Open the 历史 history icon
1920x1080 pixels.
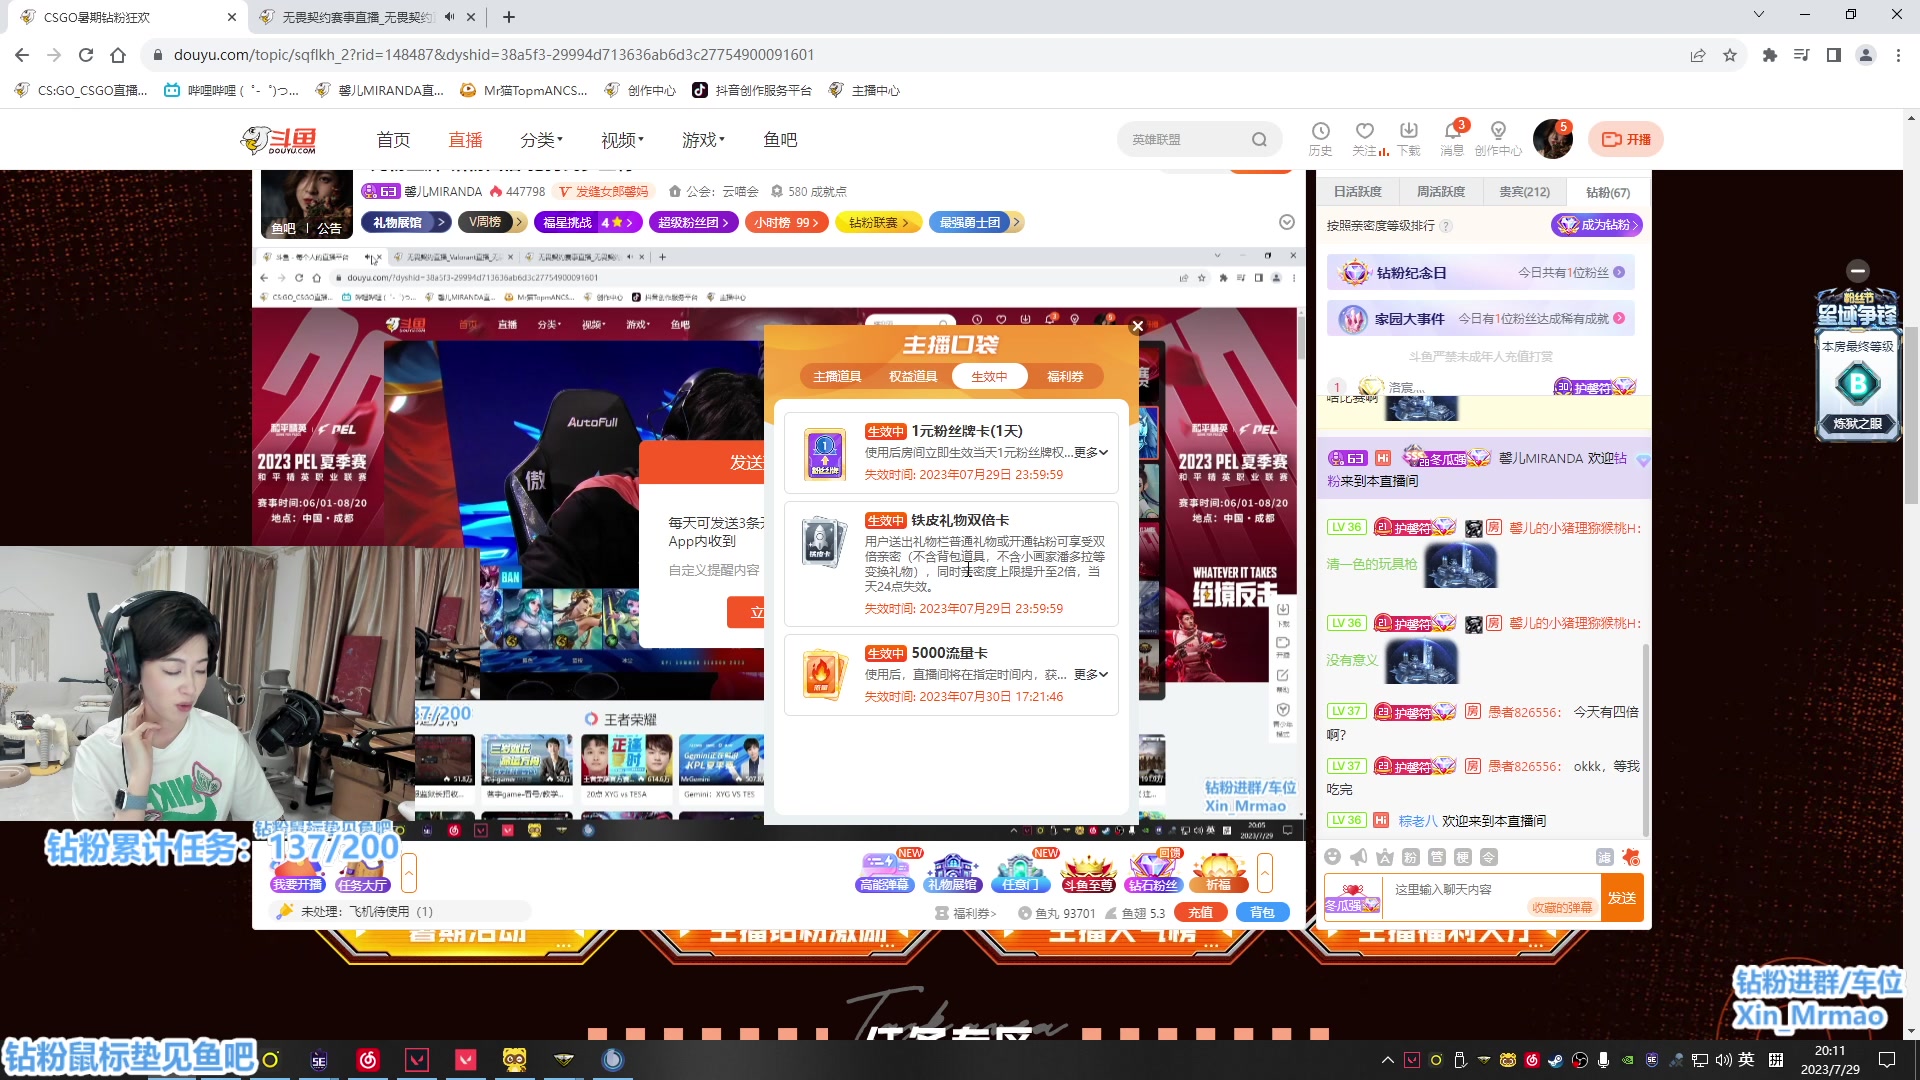(x=1320, y=138)
